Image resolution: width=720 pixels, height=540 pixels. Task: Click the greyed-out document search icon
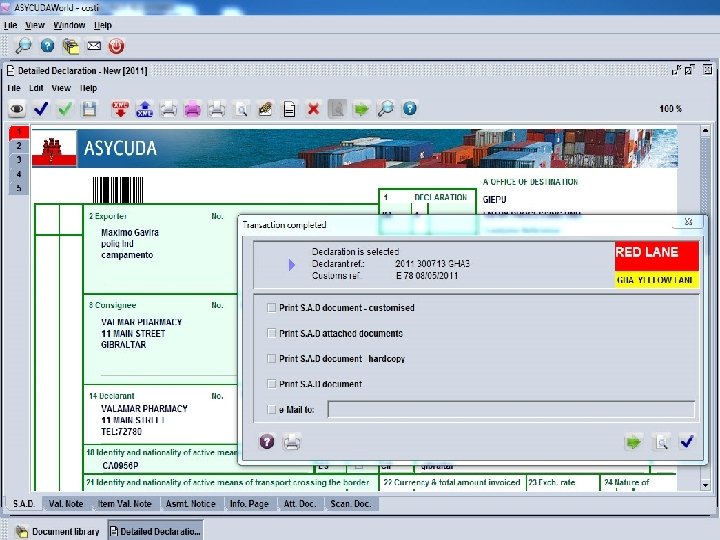[x=337, y=109]
